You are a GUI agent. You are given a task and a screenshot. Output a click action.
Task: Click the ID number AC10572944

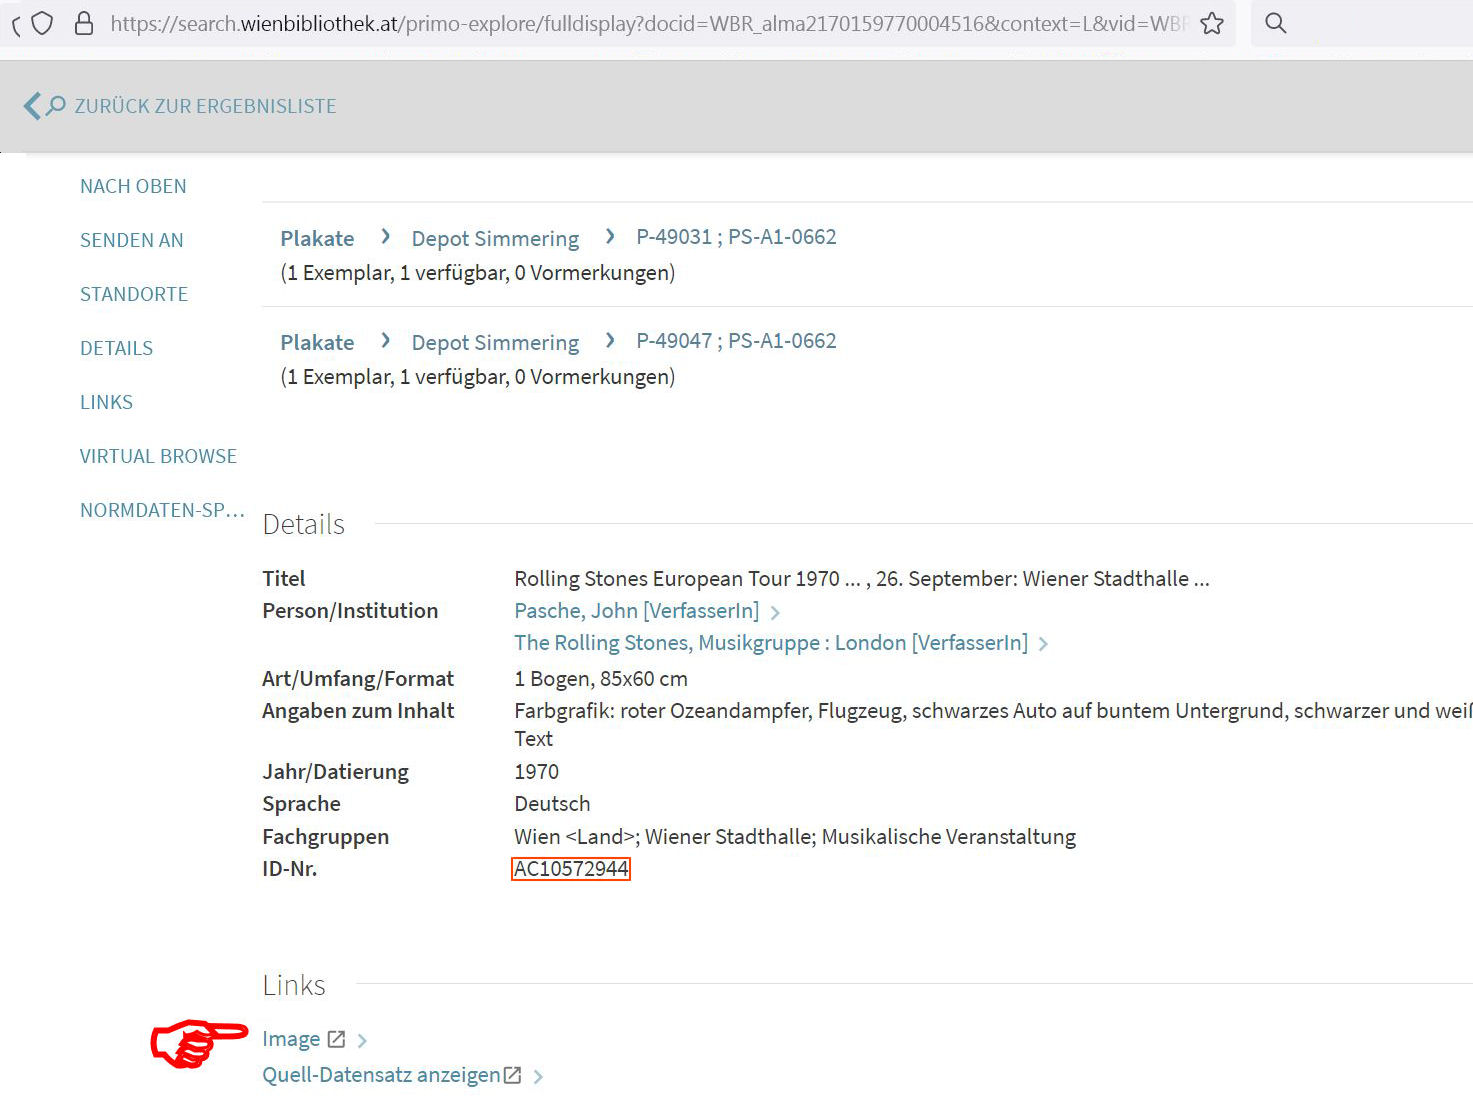[571, 869]
